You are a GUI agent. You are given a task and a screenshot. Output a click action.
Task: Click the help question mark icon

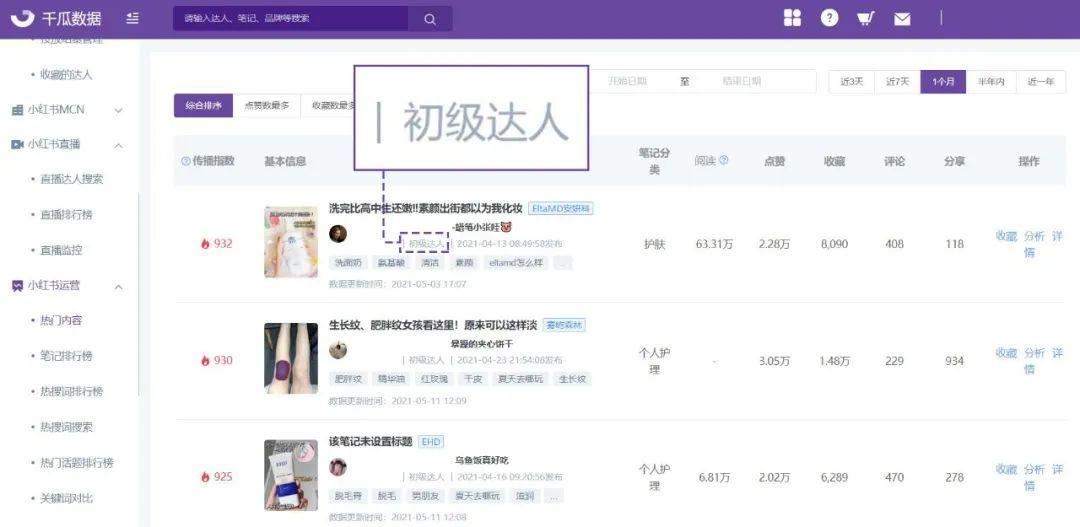829,18
